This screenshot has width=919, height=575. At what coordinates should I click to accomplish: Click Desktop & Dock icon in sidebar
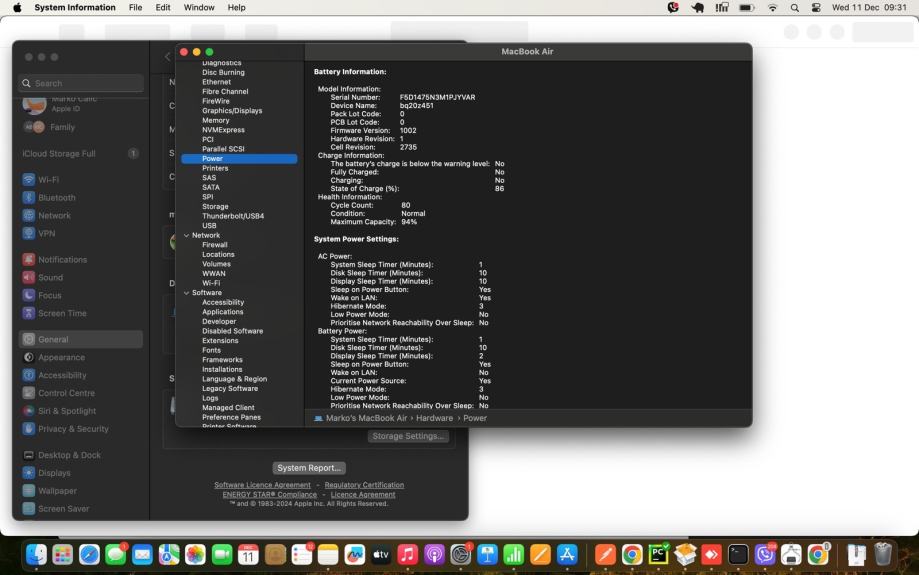(29, 455)
